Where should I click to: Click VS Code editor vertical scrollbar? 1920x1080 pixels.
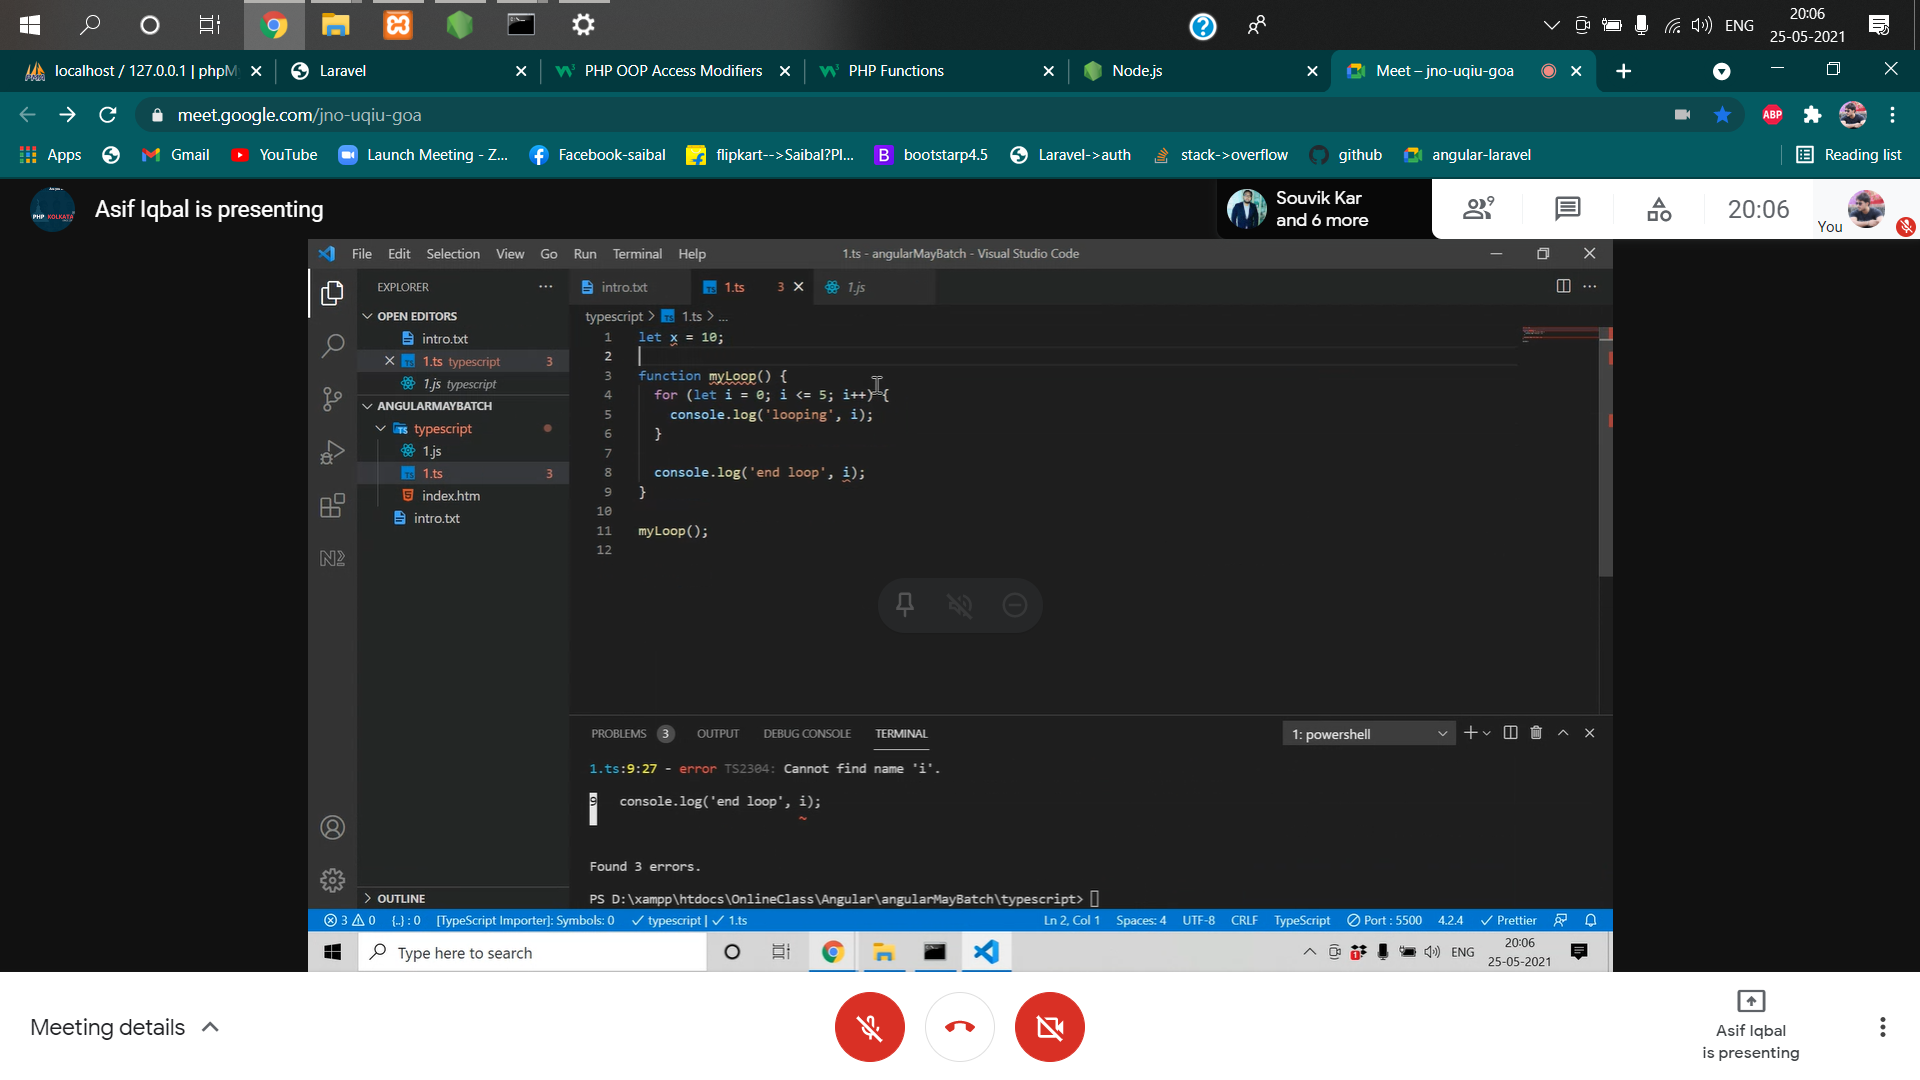pyautogui.click(x=1605, y=453)
